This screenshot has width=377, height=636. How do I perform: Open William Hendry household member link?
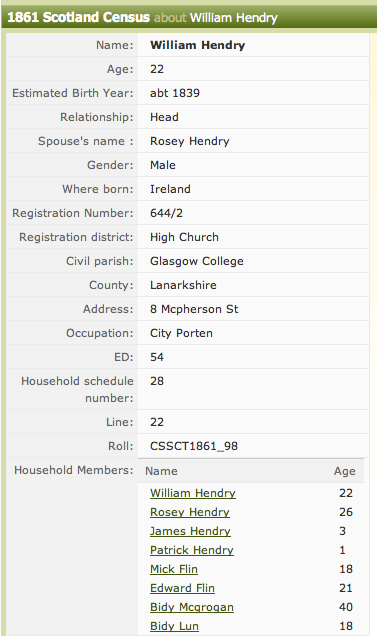(x=192, y=493)
